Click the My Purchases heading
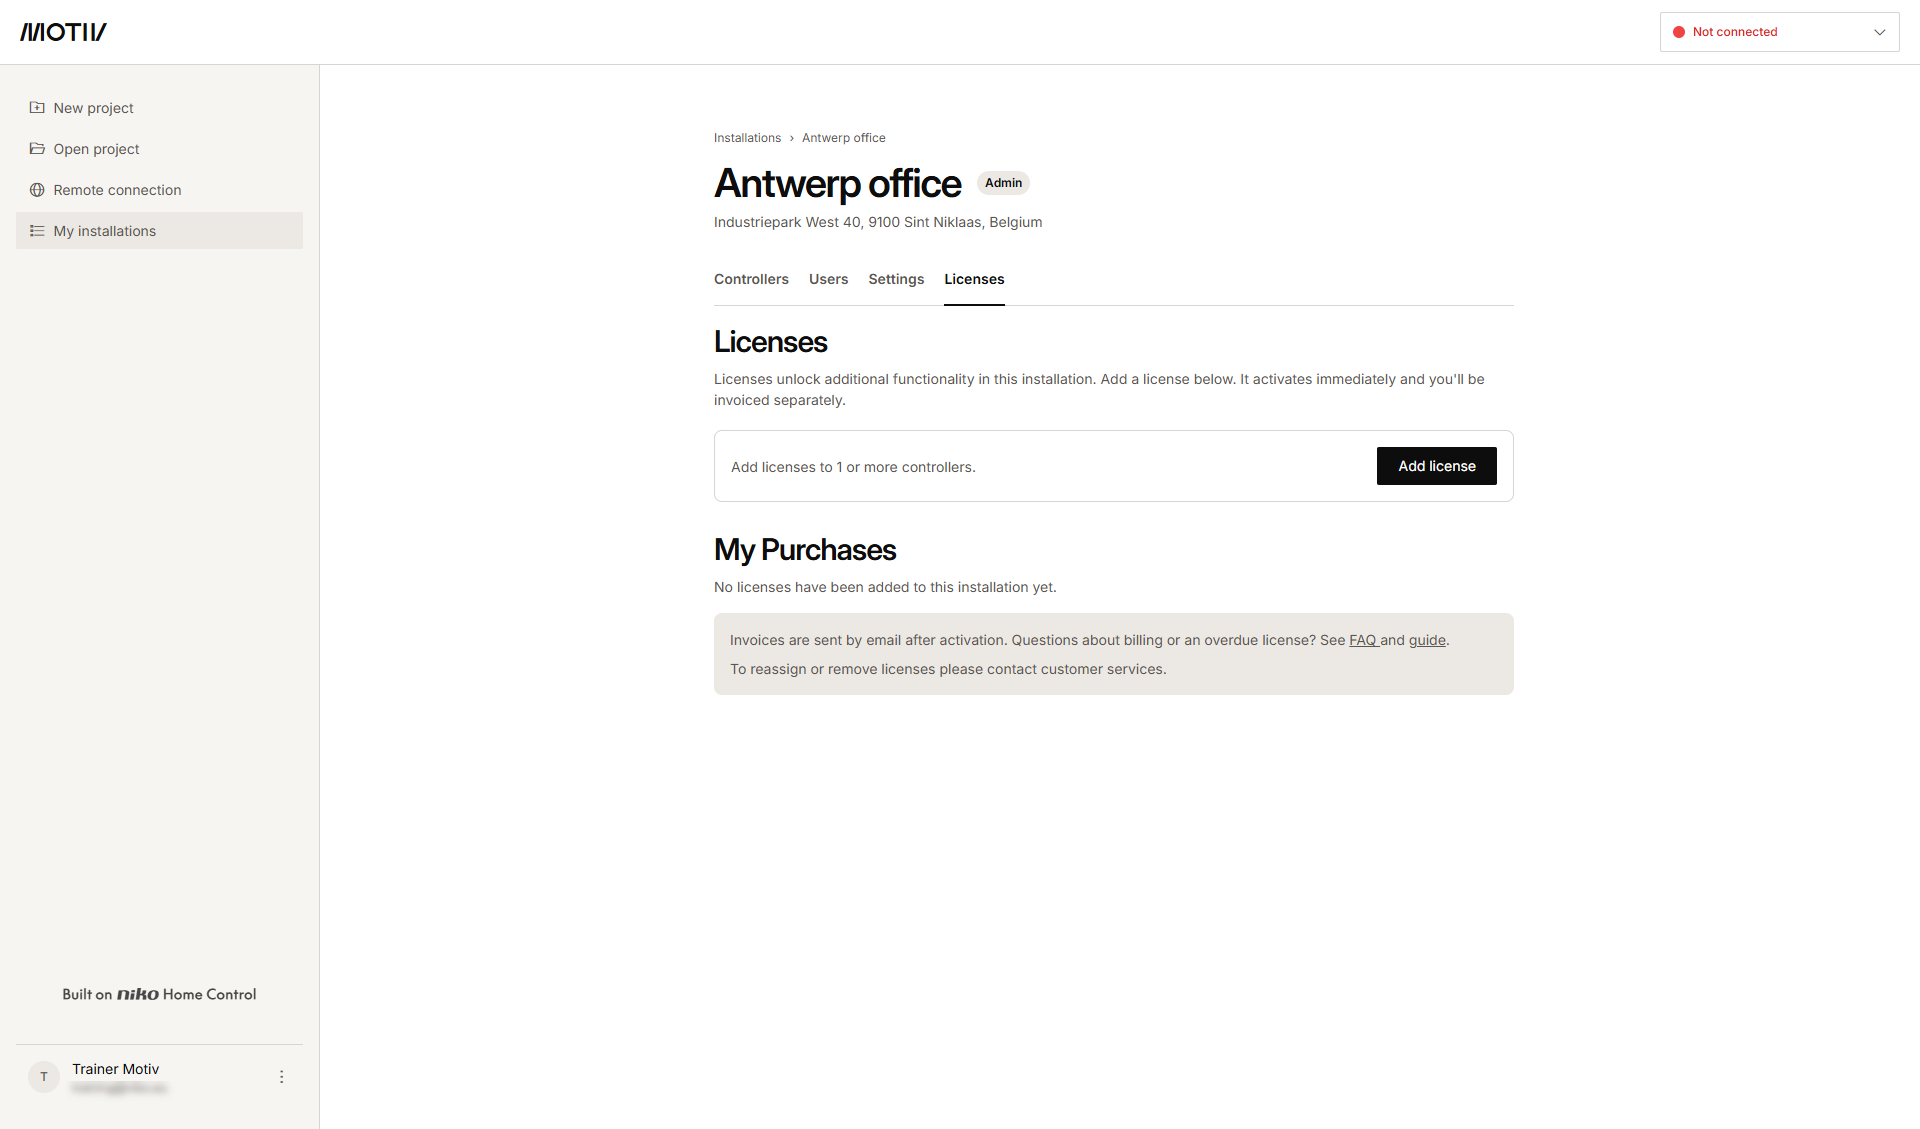The width and height of the screenshot is (1920, 1129). point(804,550)
